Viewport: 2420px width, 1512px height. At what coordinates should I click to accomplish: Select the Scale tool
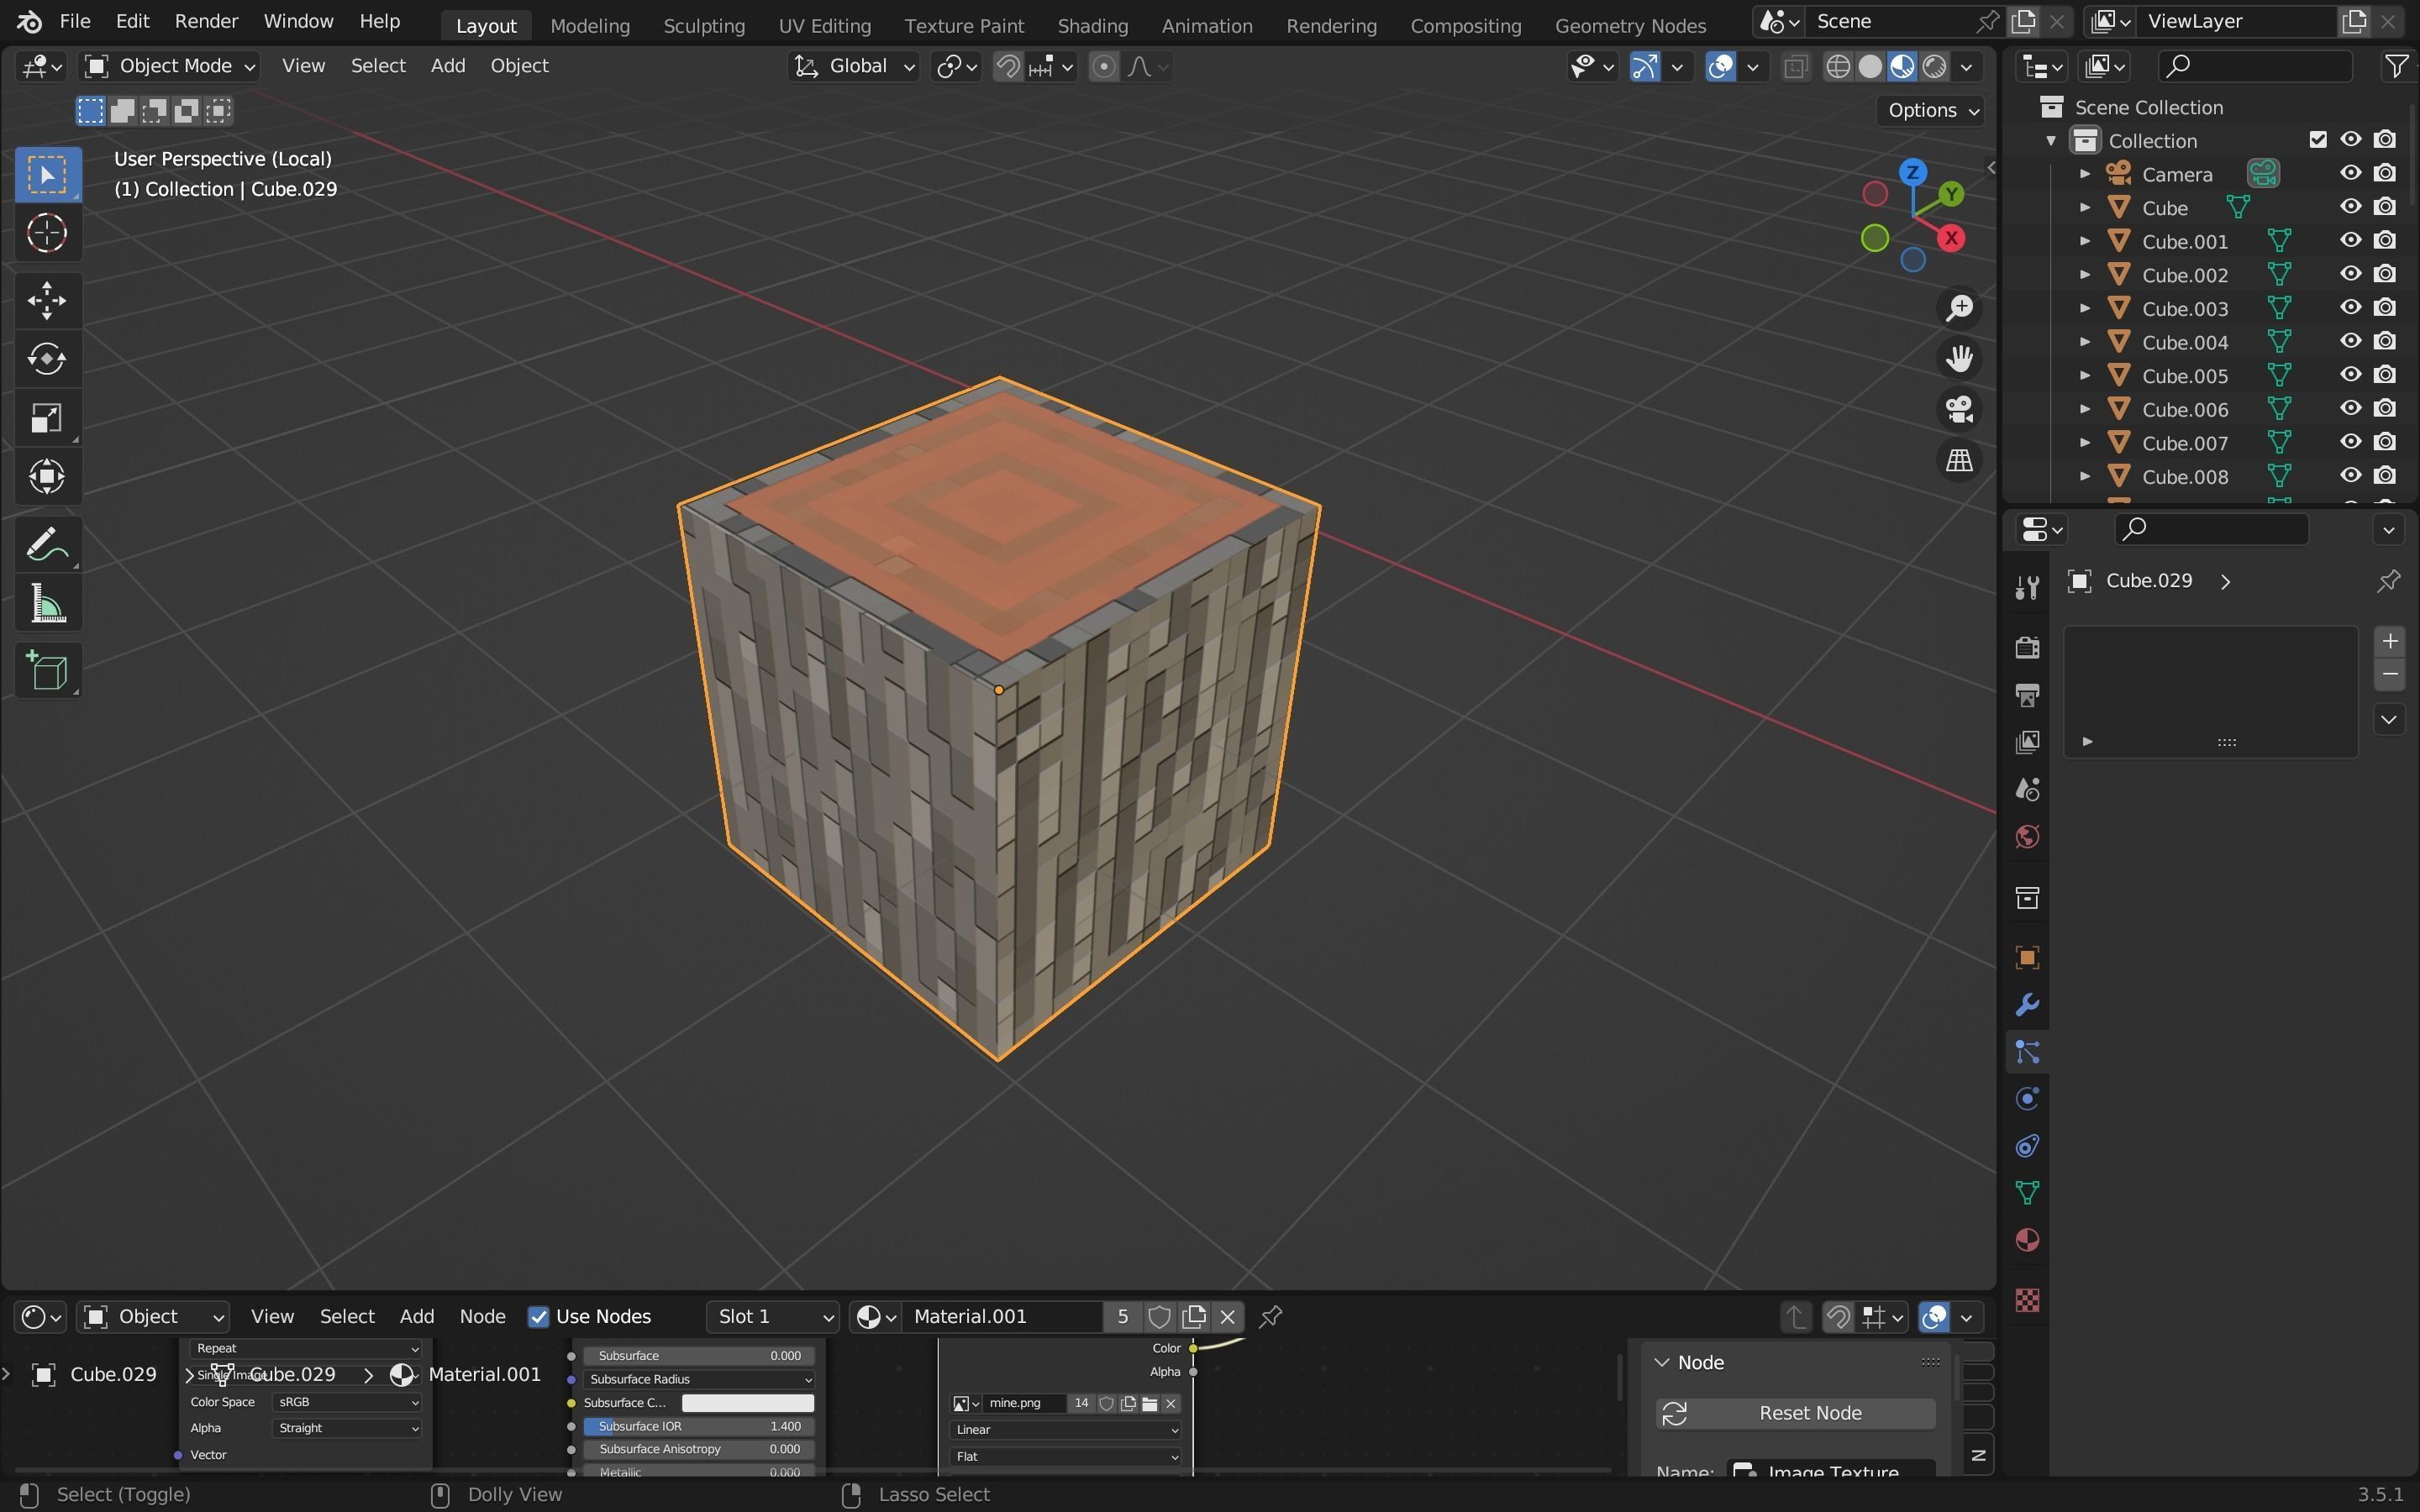(47, 418)
